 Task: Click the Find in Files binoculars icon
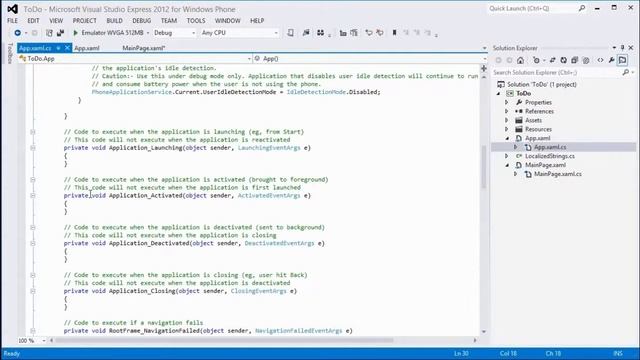320,33
